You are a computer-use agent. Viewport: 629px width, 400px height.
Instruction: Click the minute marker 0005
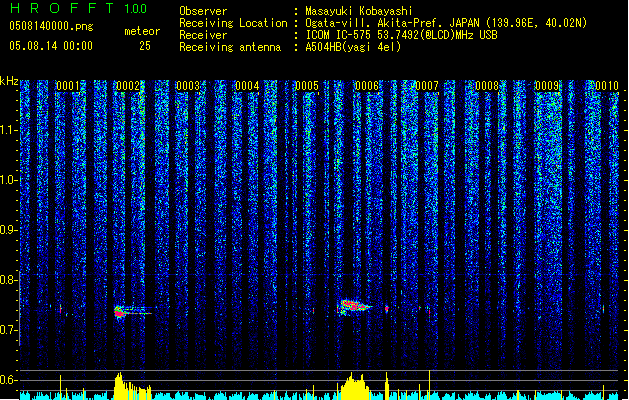(x=307, y=86)
